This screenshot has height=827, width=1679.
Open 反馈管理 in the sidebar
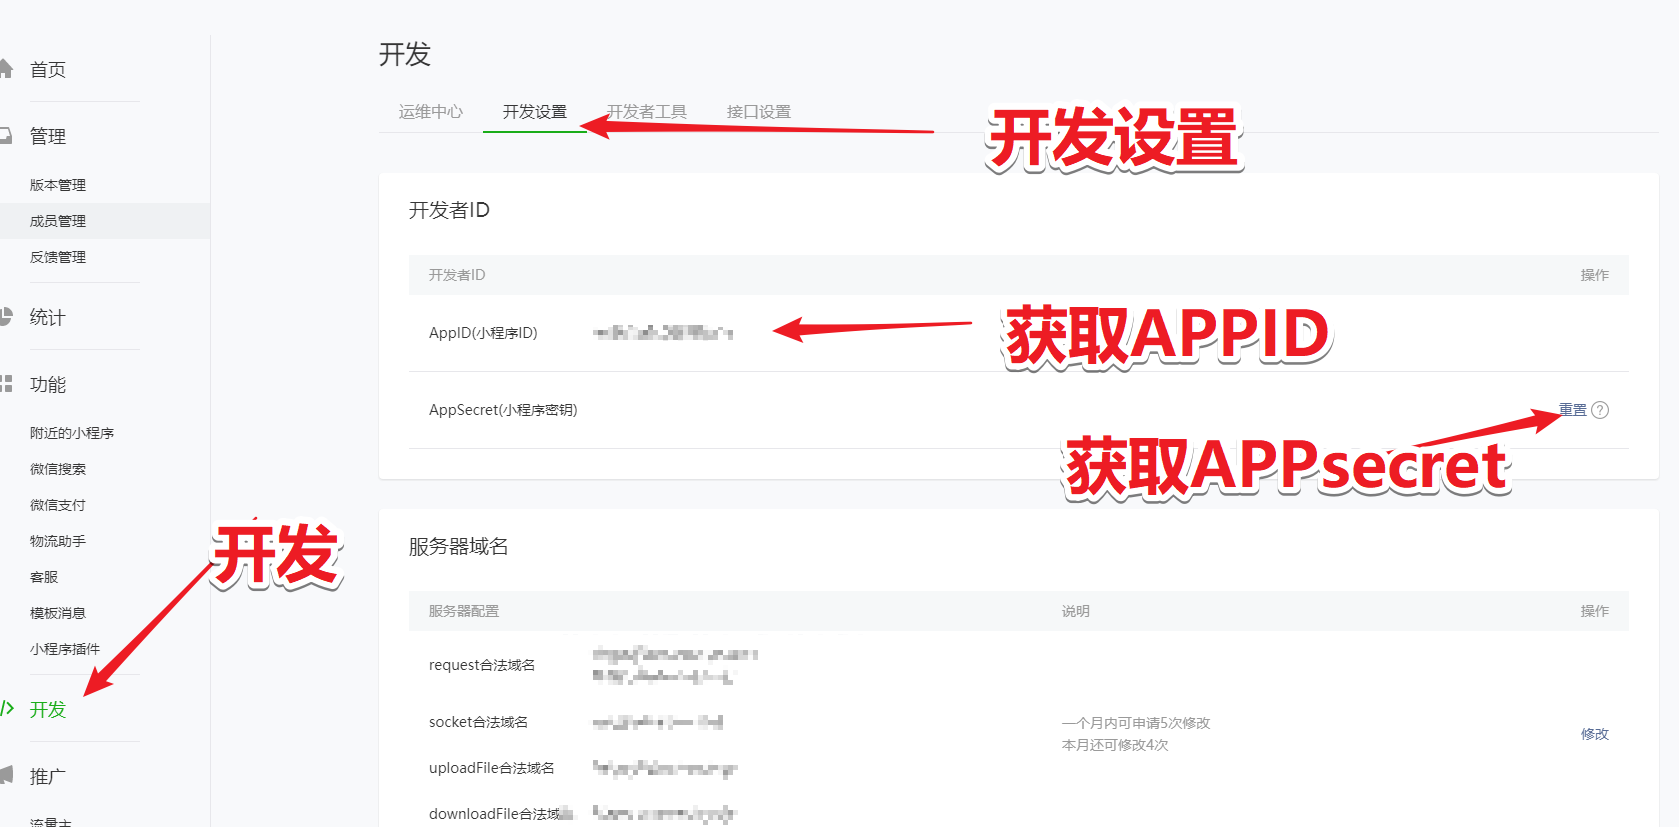(x=58, y=257)
